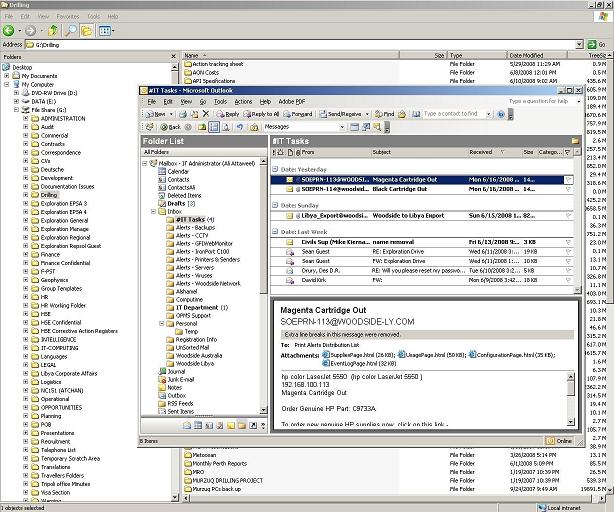Open the Explorer Favorites menu

pyautogui.click(x=68, y=16)
